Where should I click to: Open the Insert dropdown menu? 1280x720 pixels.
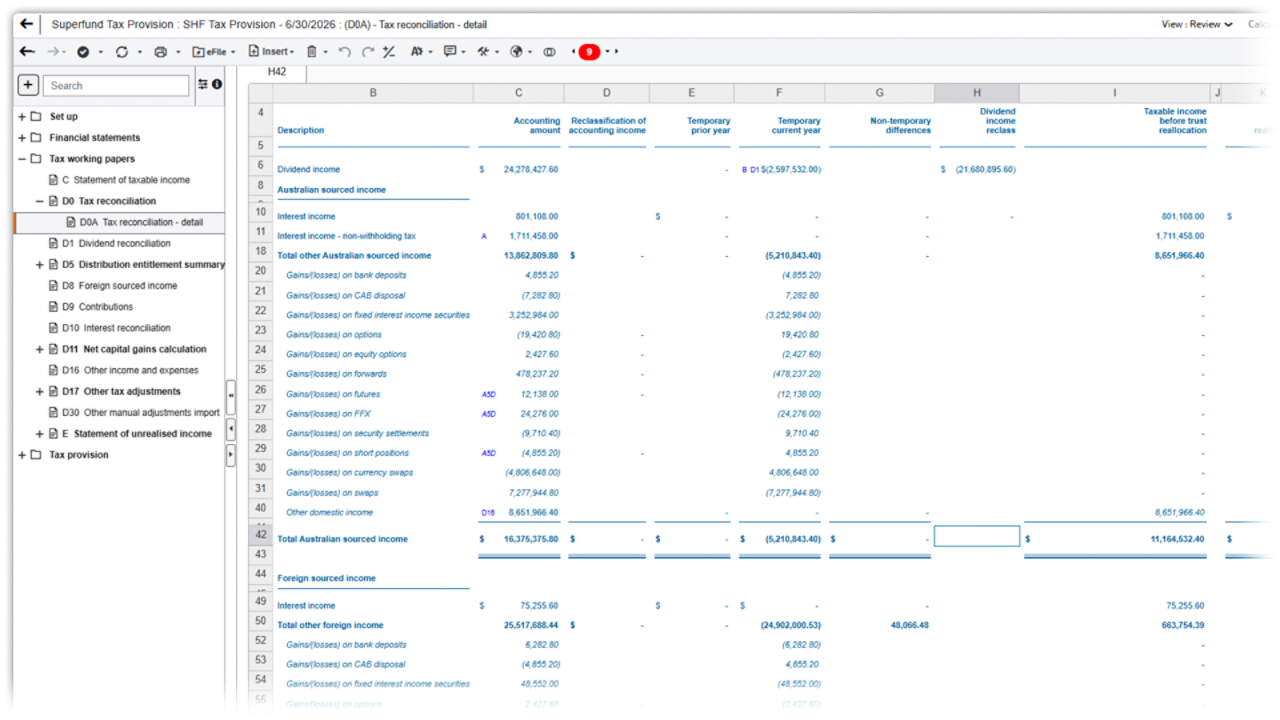(271, 52)
